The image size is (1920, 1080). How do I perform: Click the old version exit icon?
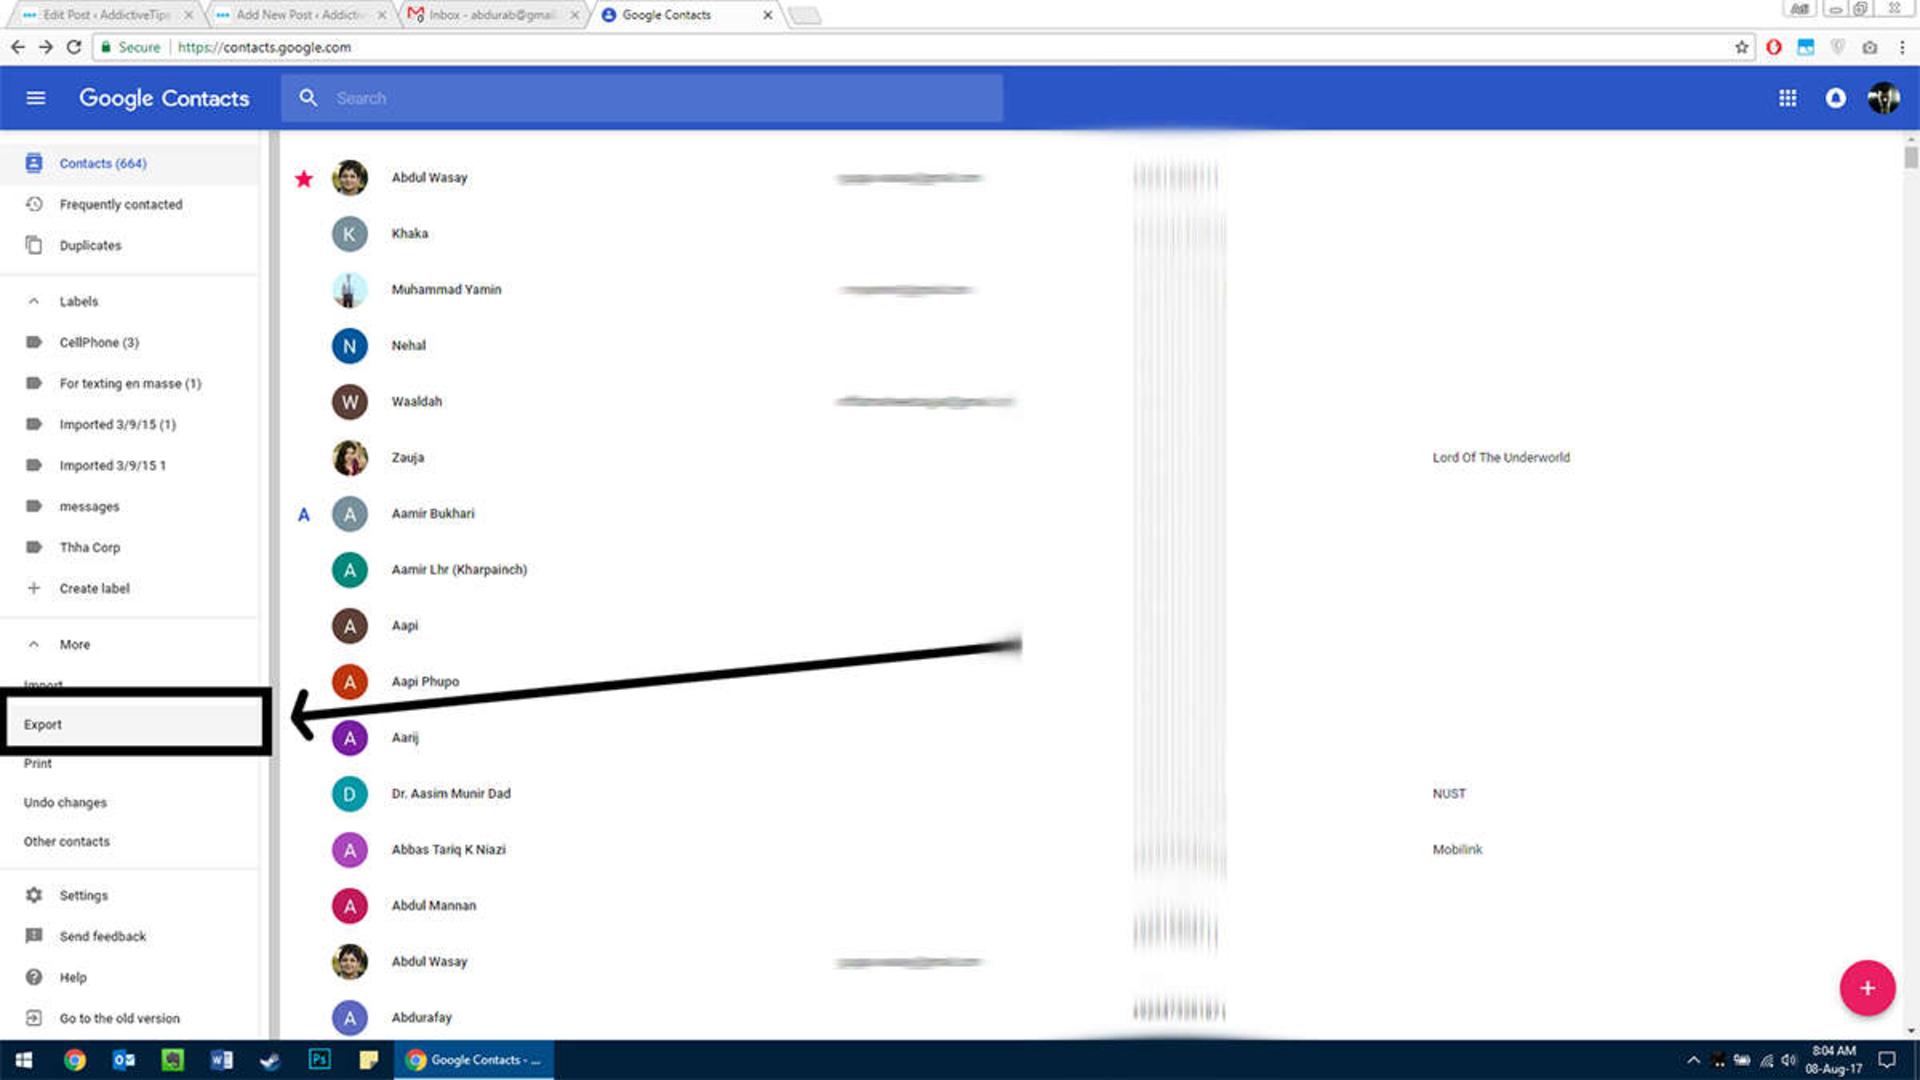(34, 1018)
